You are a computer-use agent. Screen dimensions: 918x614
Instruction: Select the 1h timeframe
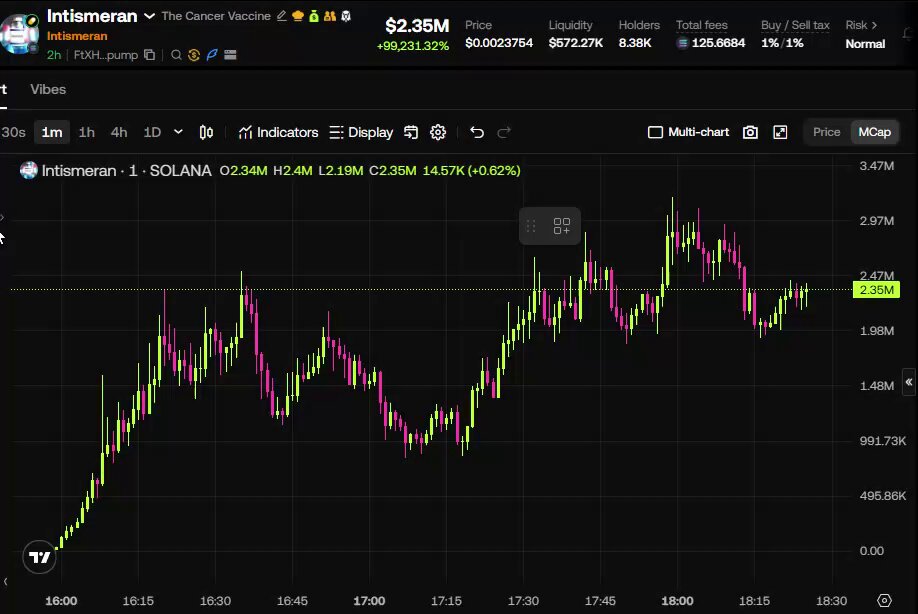click(x=87, y=132)
